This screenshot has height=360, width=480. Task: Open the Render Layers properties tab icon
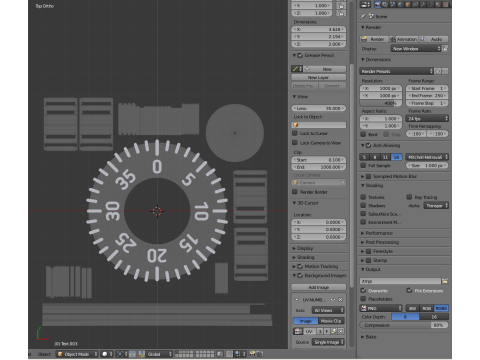tap(385, 4)
